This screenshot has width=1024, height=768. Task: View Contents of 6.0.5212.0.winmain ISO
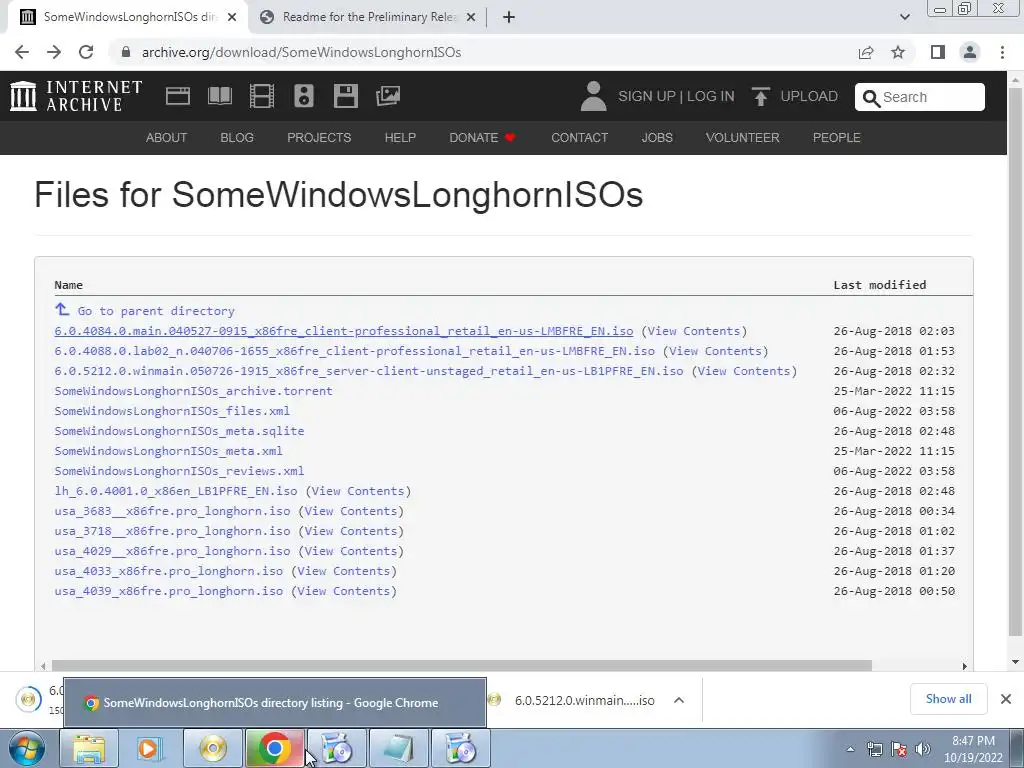(x=744, y=371)
